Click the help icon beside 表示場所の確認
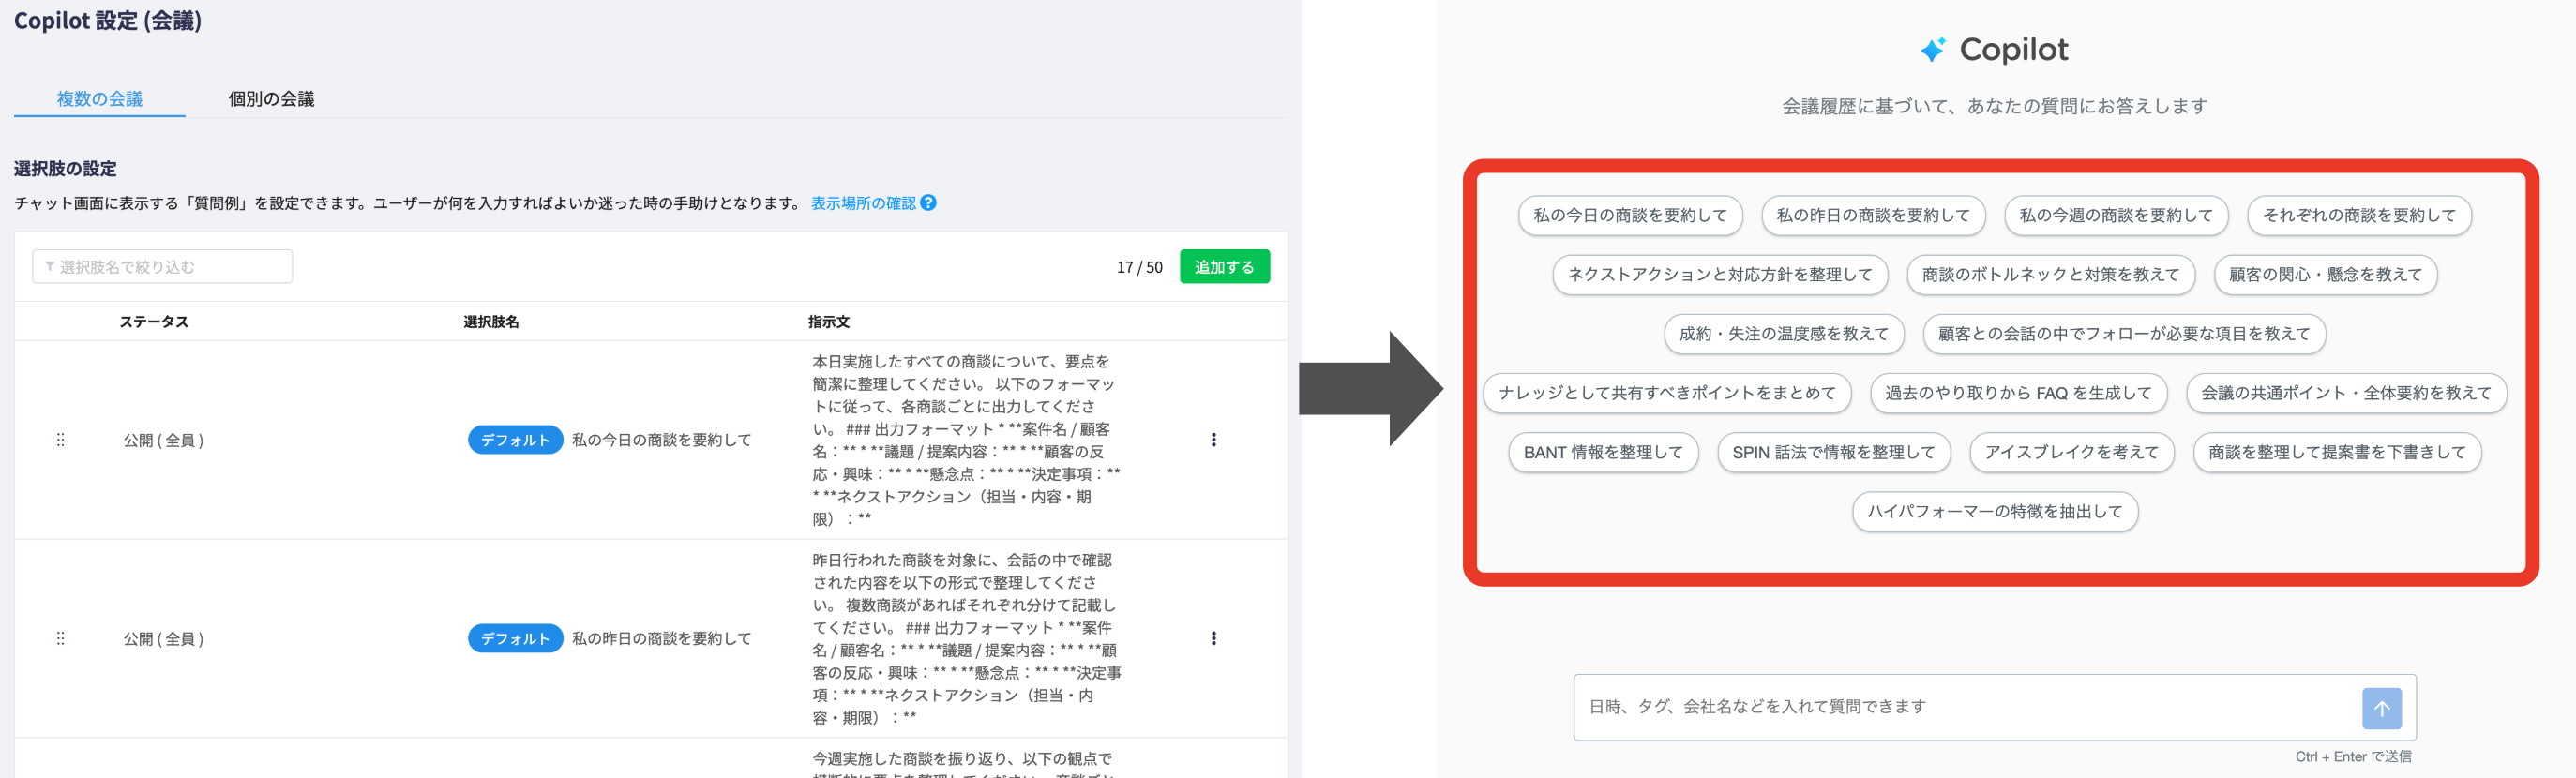The height and width of the screenshot is (778, 2576). click(x=928, y=203)
